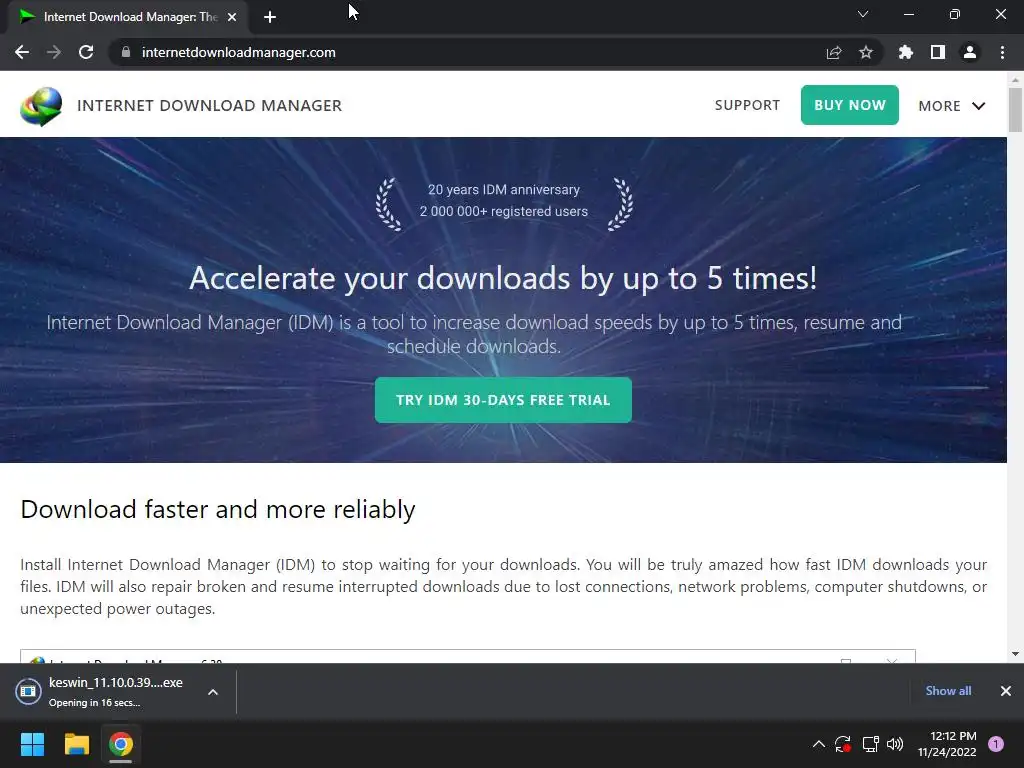Click the sync/update tray icon
This screenshot has height=768, width=1024.
coord(843,744)
